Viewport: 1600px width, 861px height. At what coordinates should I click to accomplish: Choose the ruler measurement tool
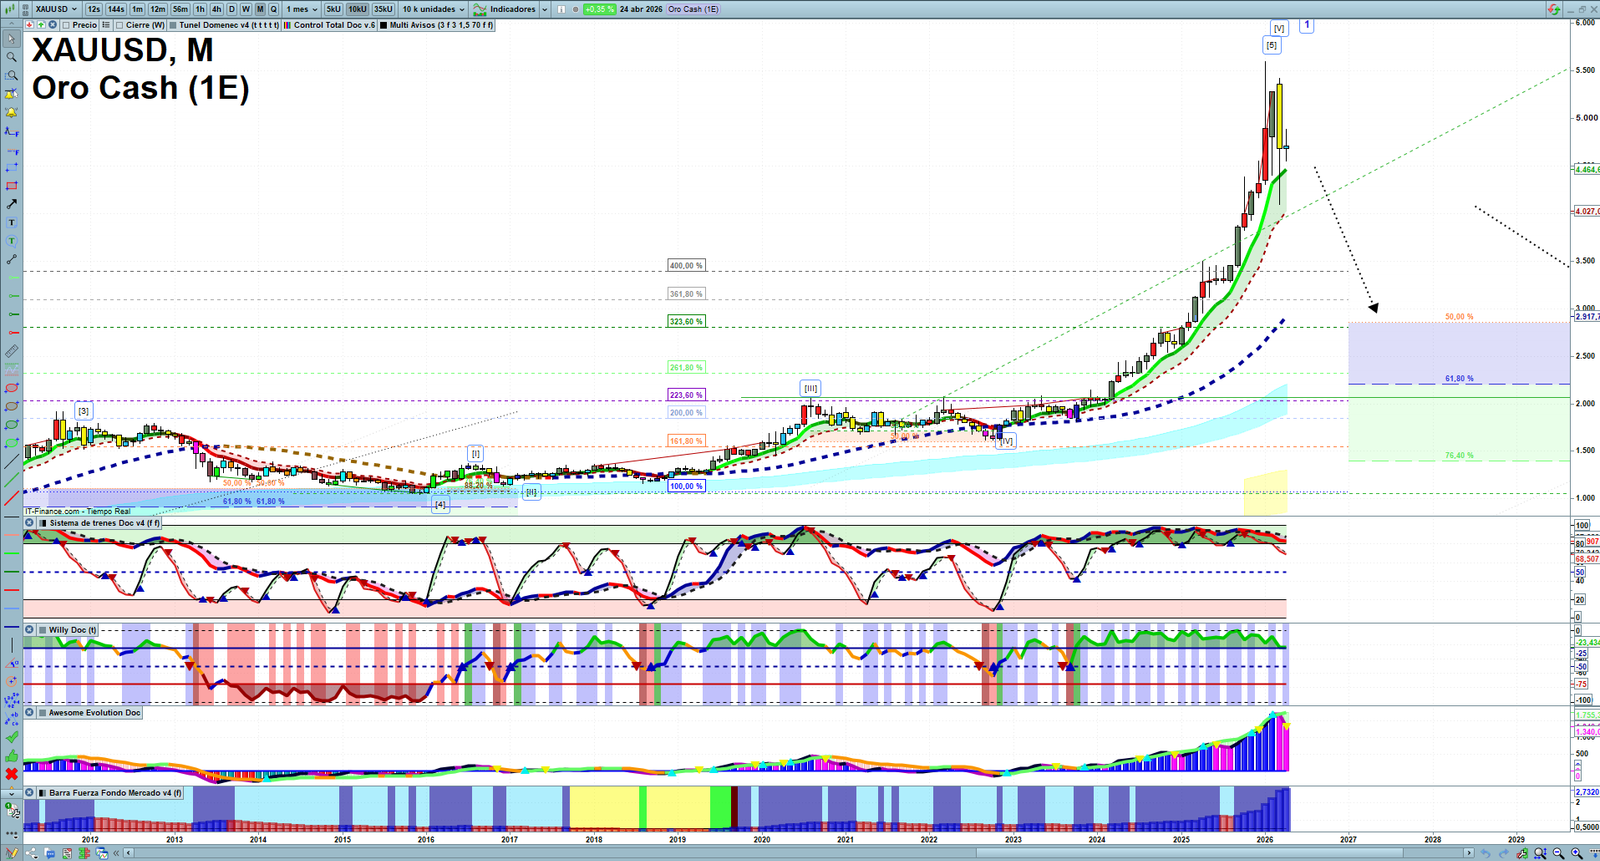point(12,351)
